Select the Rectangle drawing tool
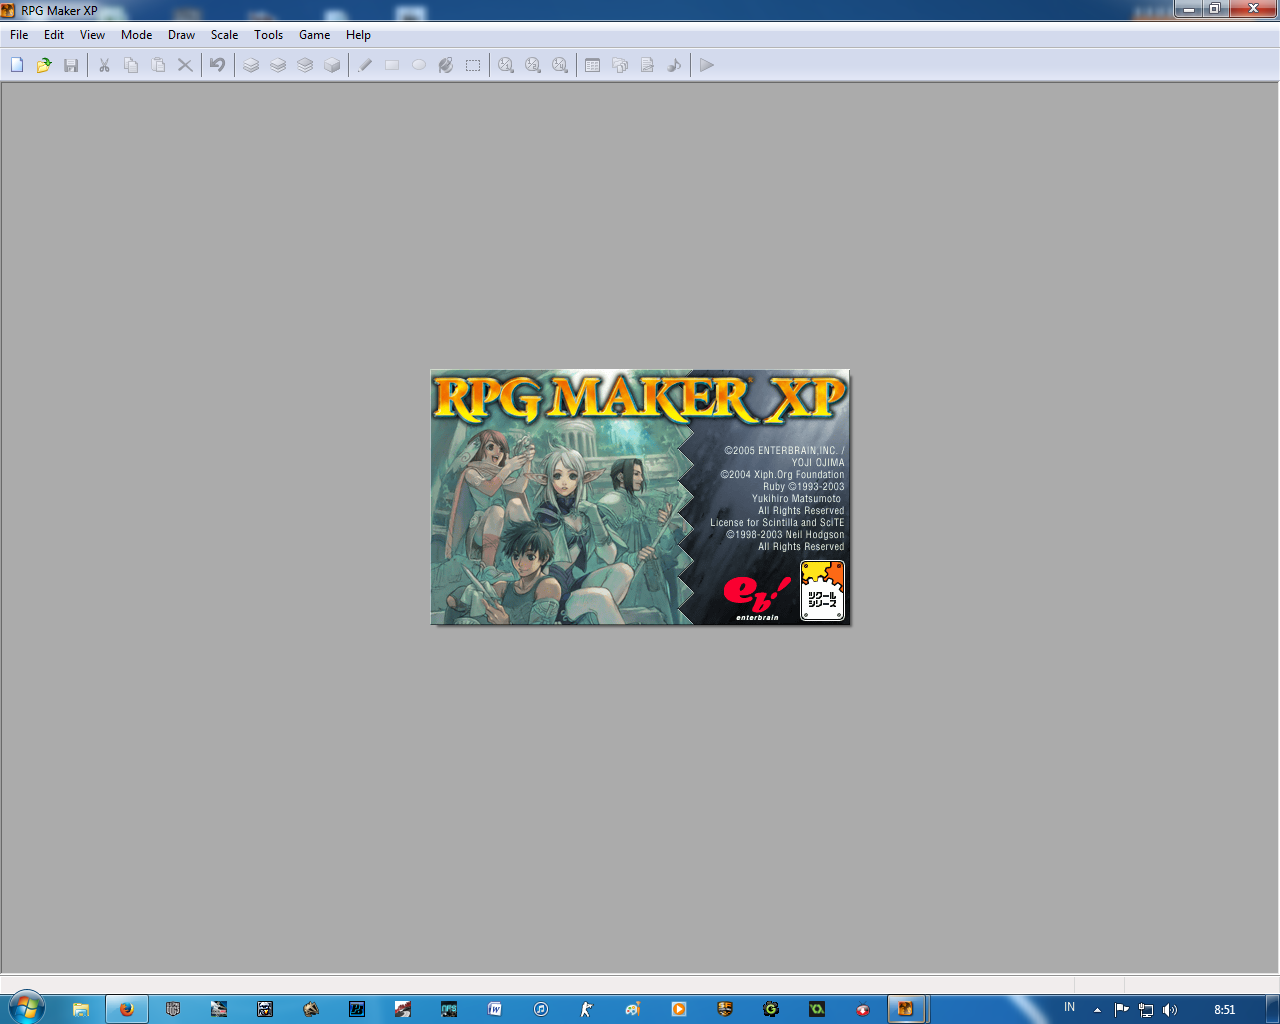This screenshot has height=1024, width=1280. click(392, 65)
